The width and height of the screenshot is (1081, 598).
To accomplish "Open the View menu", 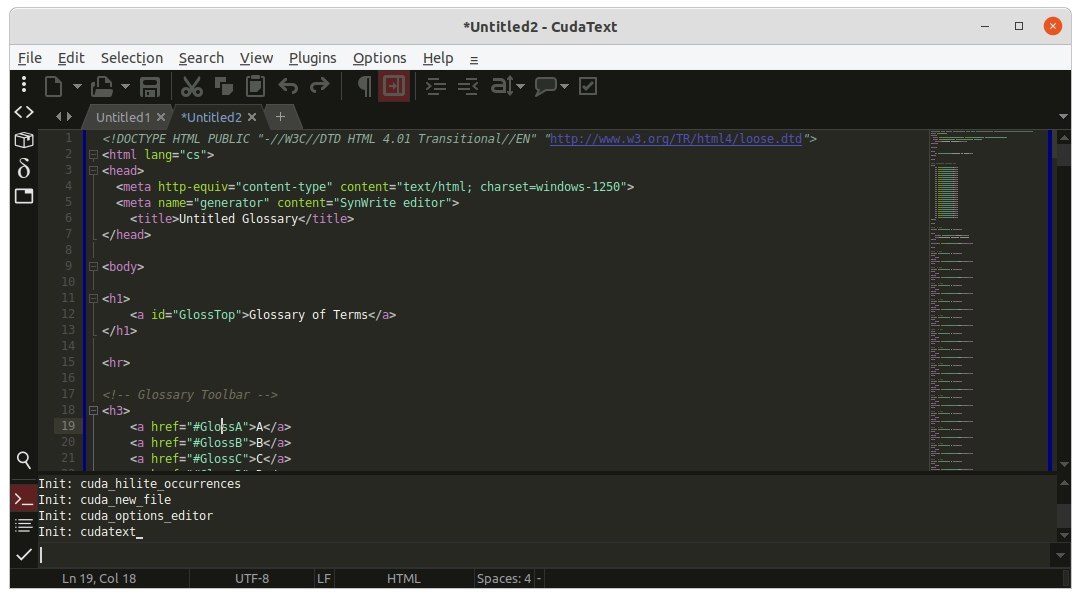I will (x=256, y=58).
